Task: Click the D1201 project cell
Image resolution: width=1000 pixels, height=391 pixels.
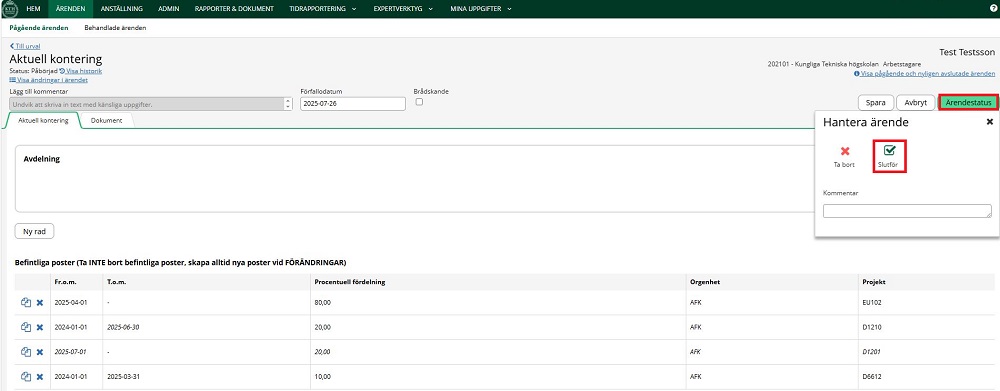Action: (x=871, y=352)
